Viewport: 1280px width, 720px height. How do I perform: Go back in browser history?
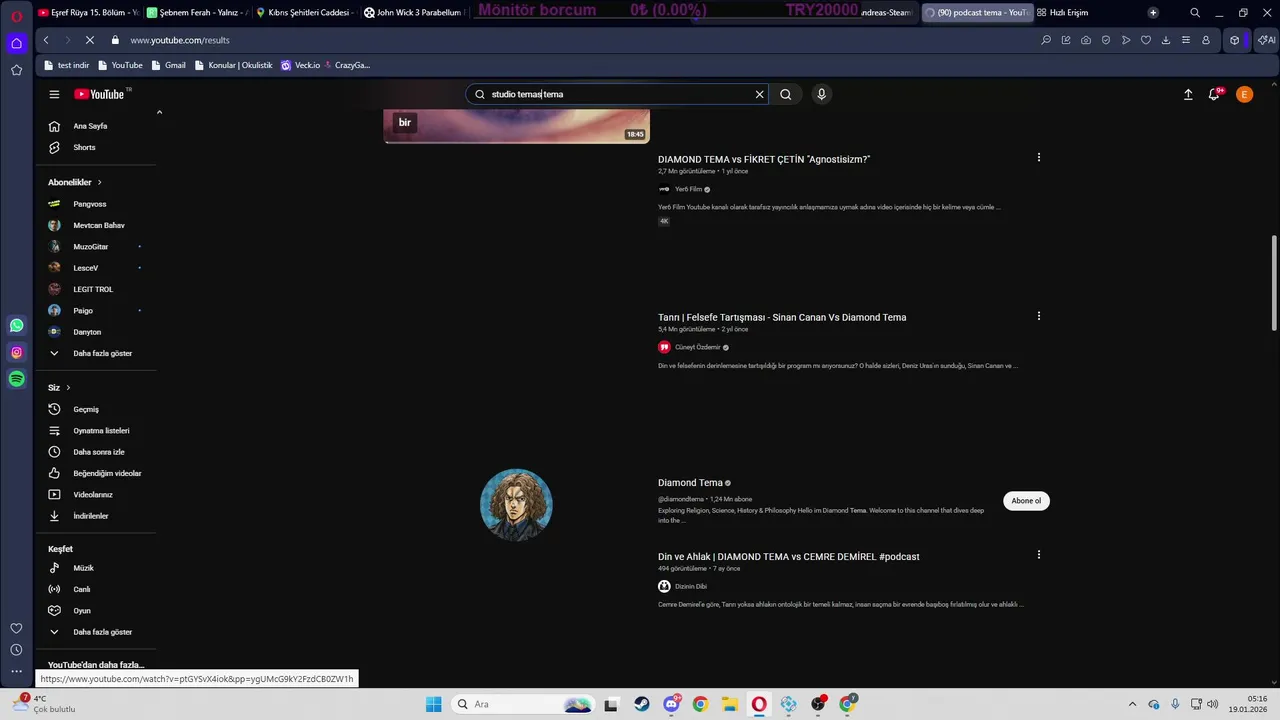tap(46, 40)
